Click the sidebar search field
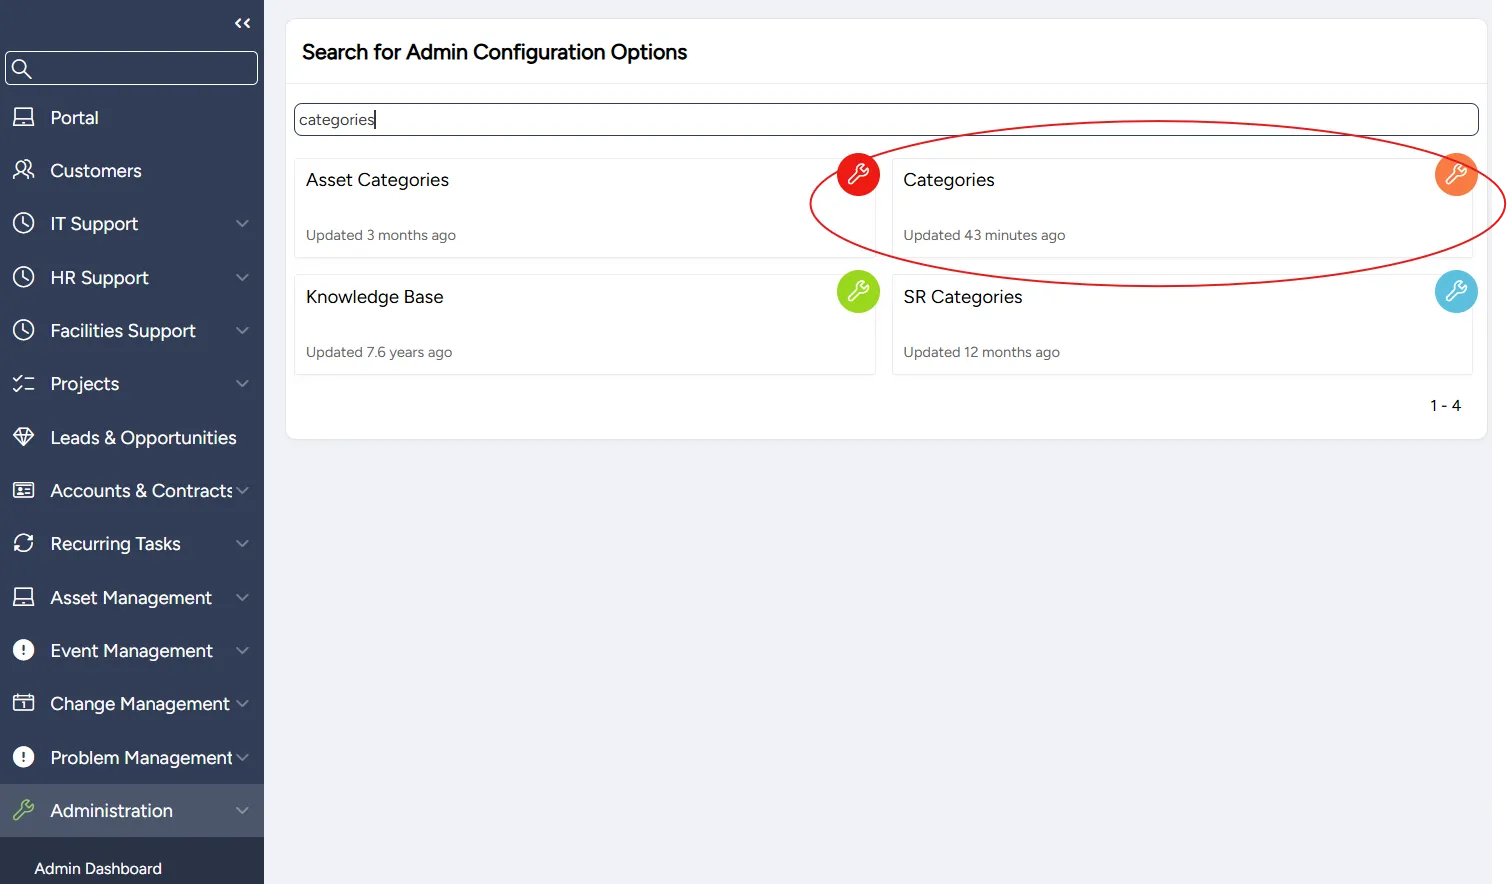The width and height of the screenshot is (1507, 884). (x=132, y=68)
